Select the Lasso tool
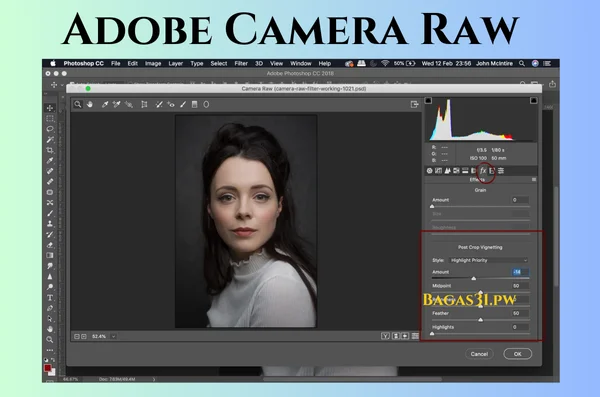This screenshot has width=600, height=397. tap(50, 129)
